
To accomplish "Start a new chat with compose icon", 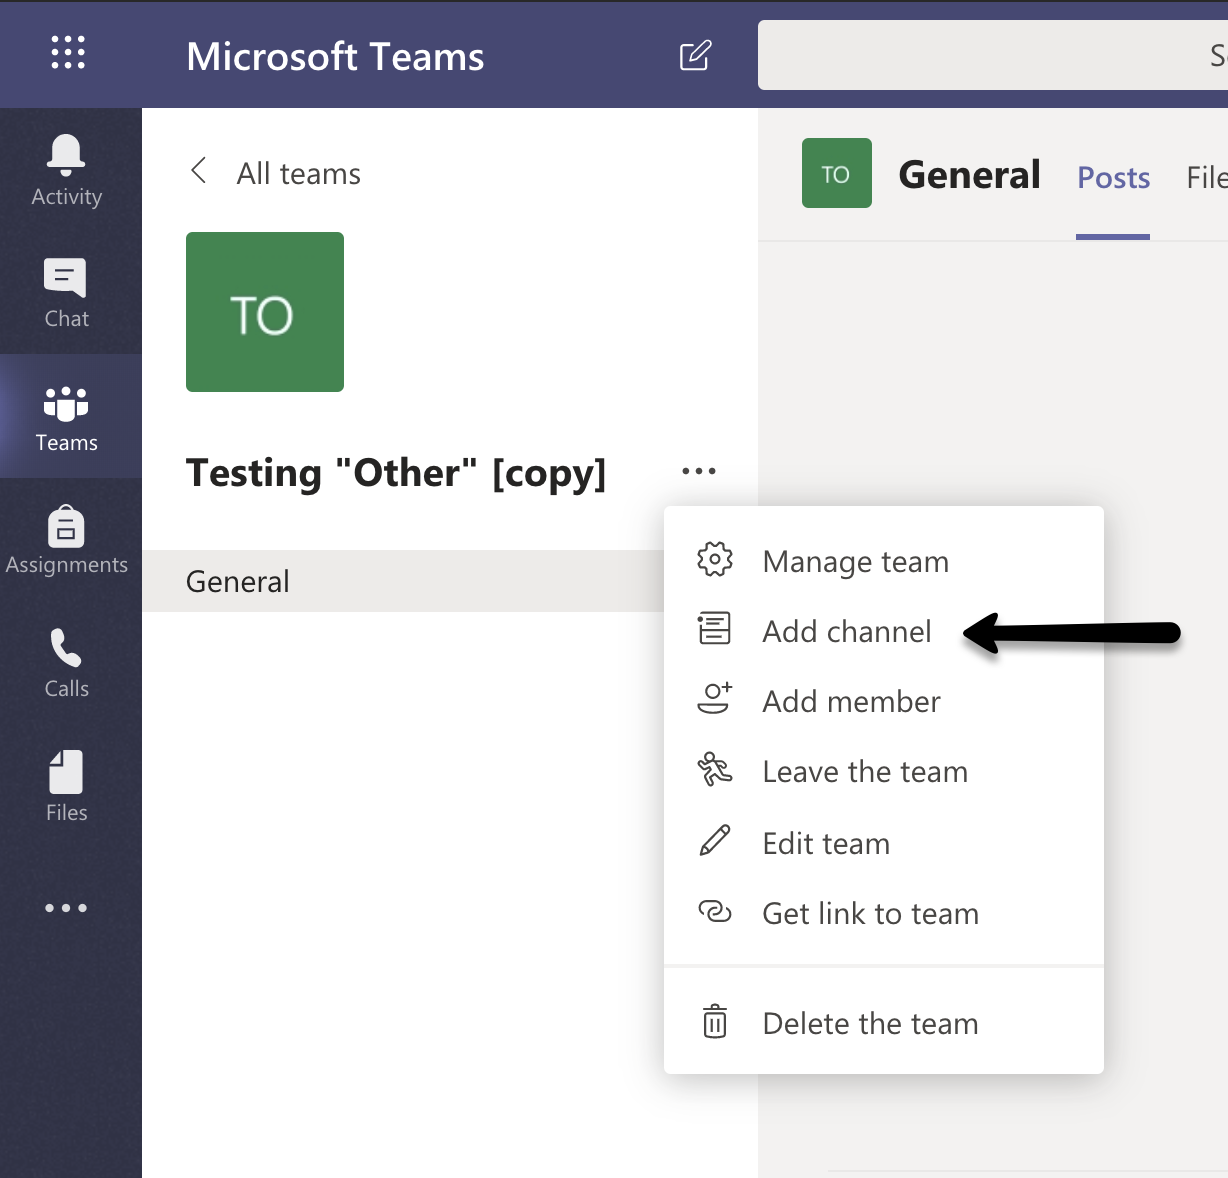I will (695, 56).
